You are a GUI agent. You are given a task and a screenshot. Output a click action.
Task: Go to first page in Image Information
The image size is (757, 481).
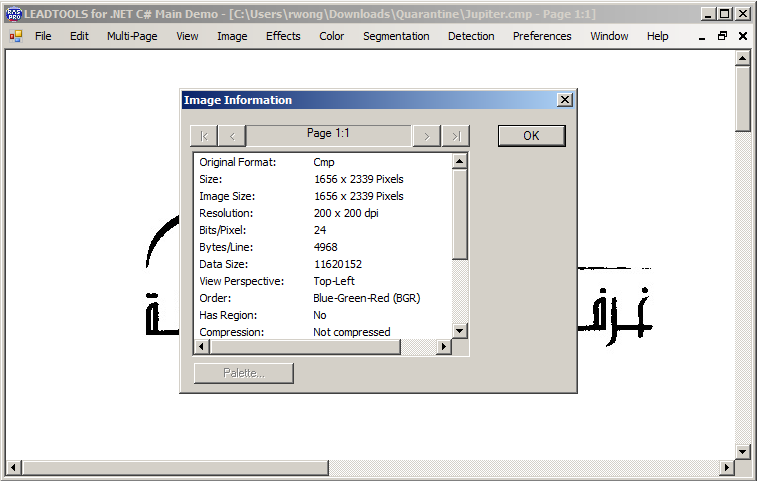tap(203, 136)
